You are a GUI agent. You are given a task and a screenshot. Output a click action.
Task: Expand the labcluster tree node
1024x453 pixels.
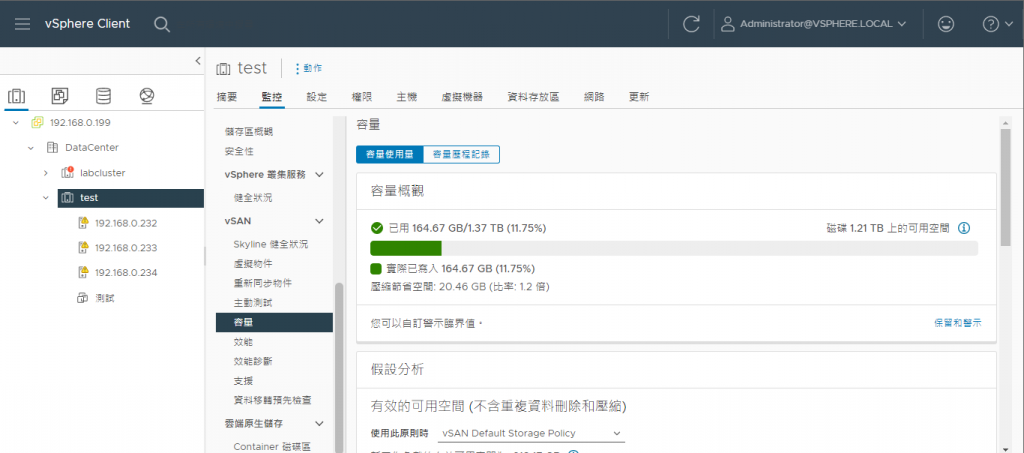tap(46, 172)
